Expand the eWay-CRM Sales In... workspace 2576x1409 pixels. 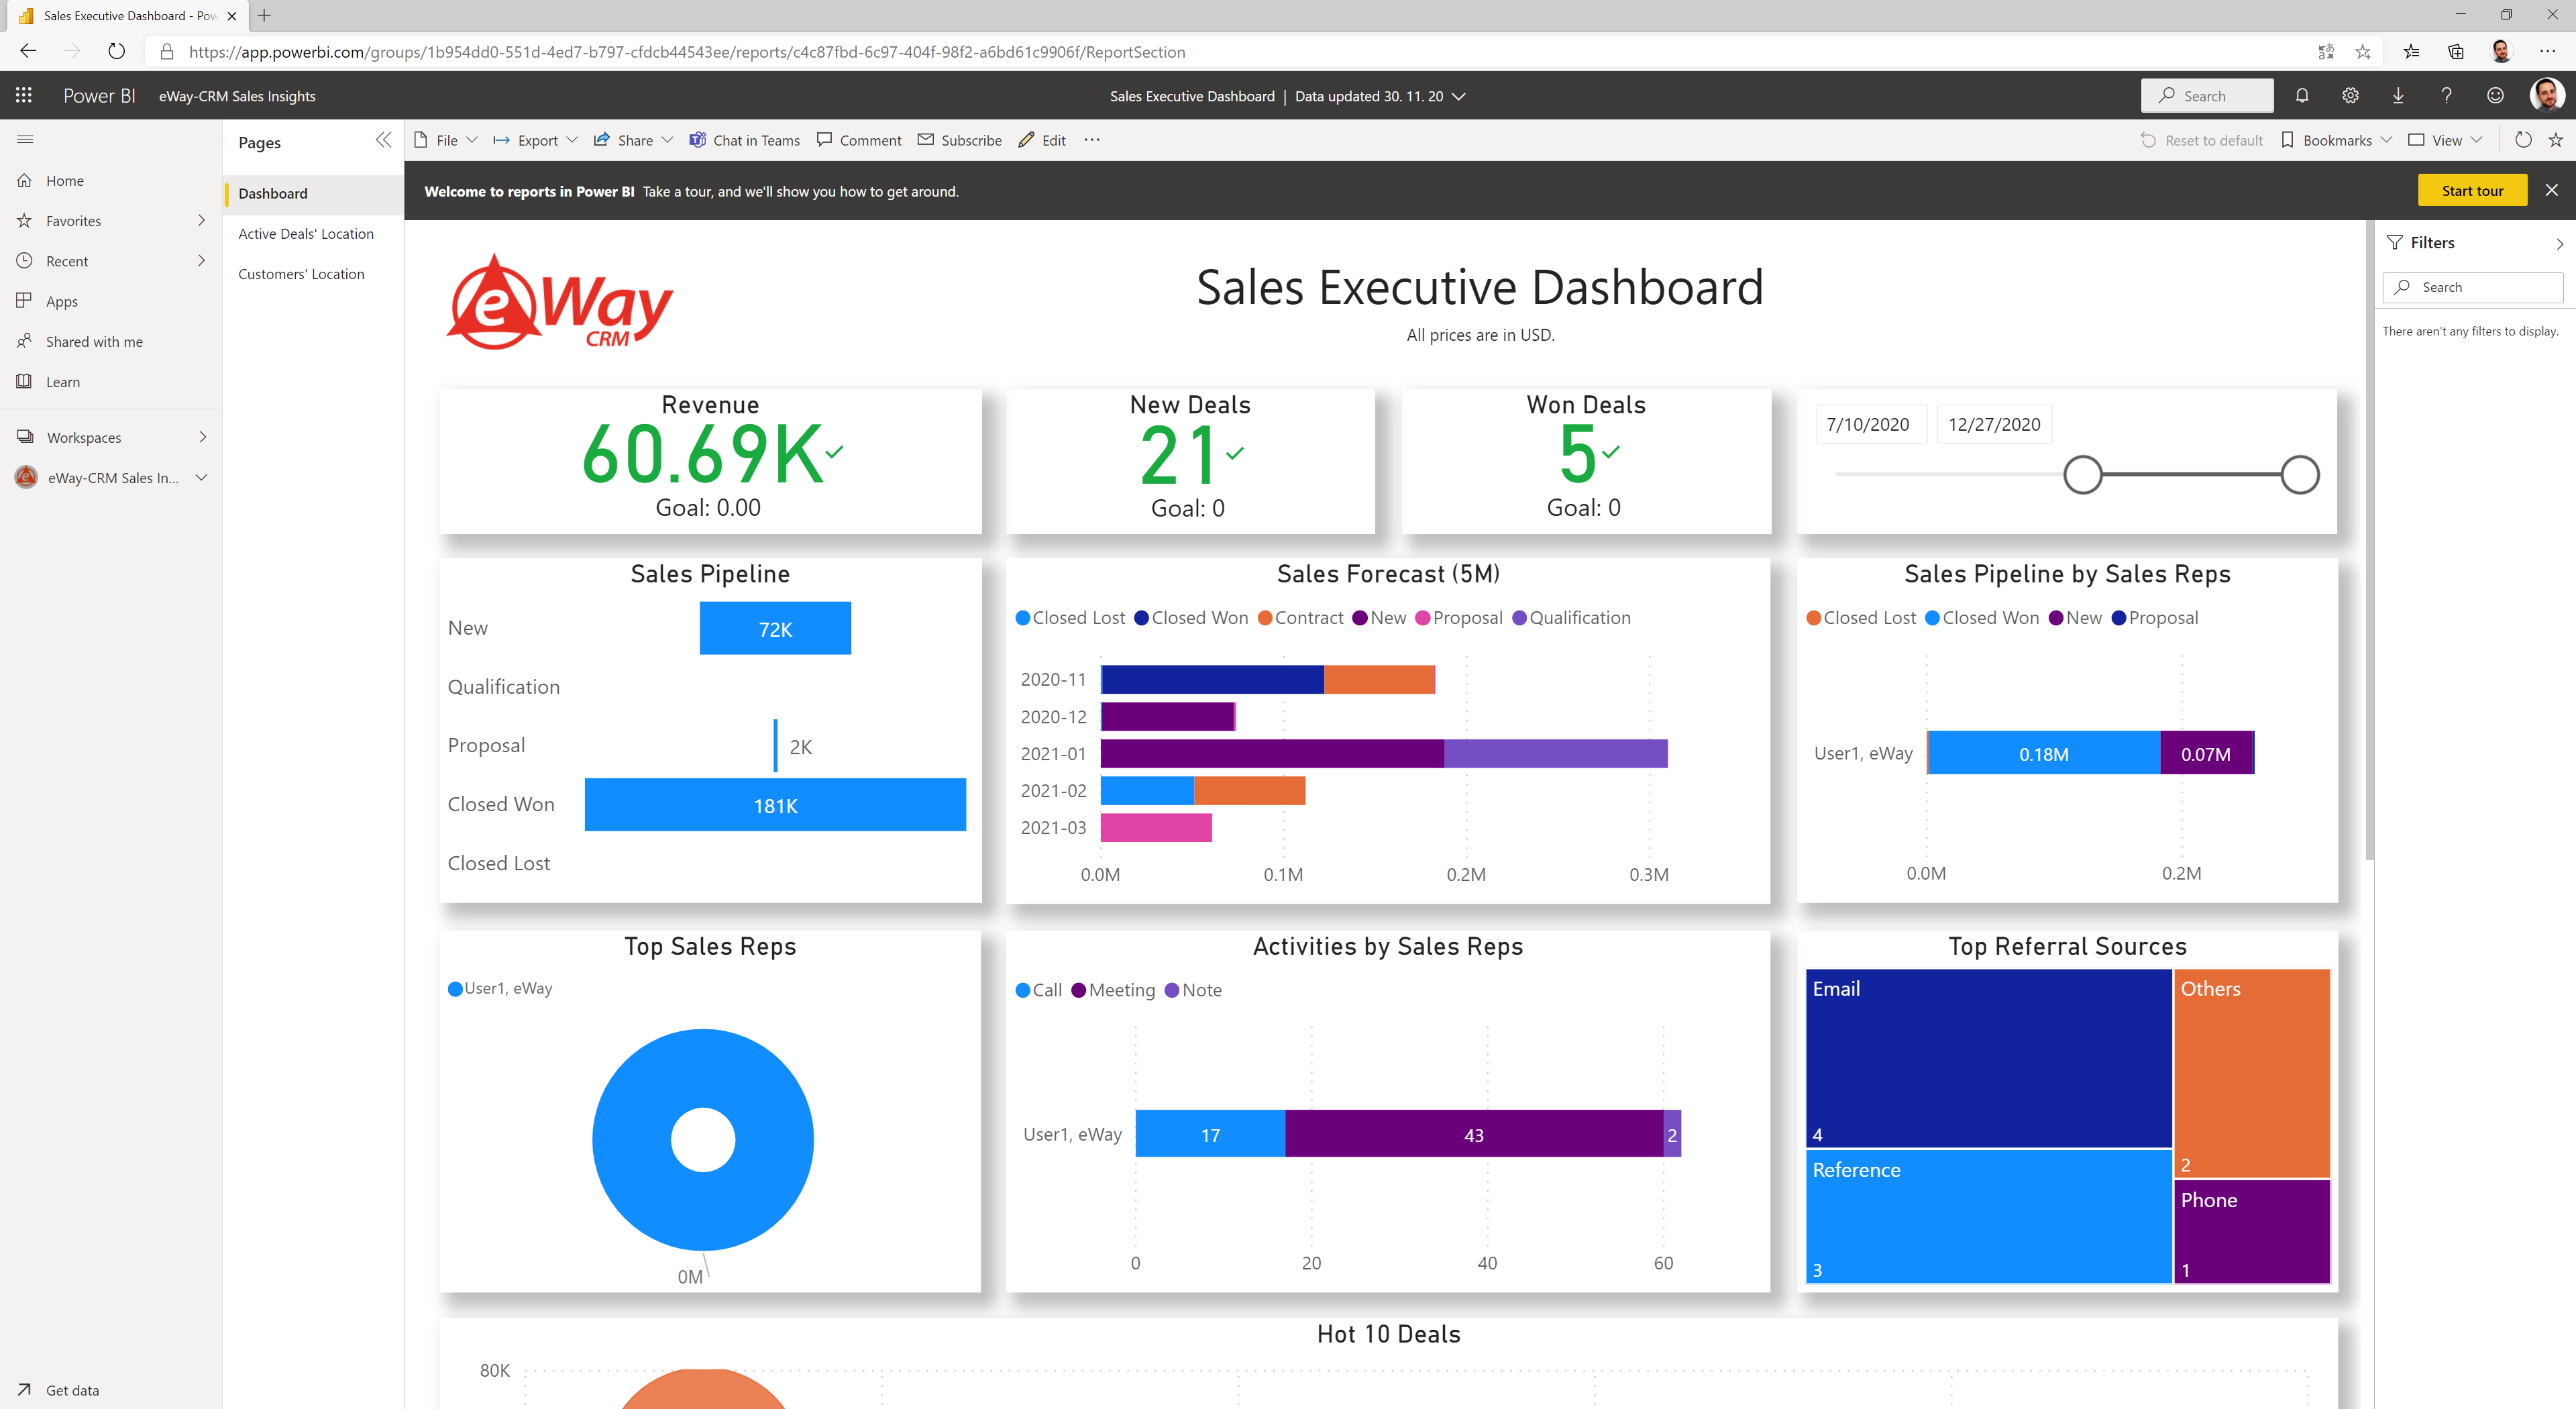tap(201, 477)
